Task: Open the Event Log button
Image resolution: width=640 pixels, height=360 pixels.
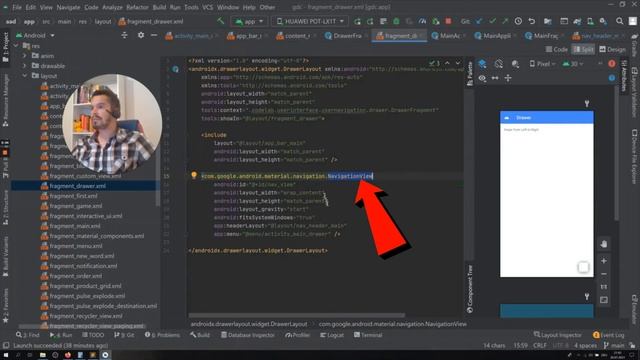Action: click(609, 335)
